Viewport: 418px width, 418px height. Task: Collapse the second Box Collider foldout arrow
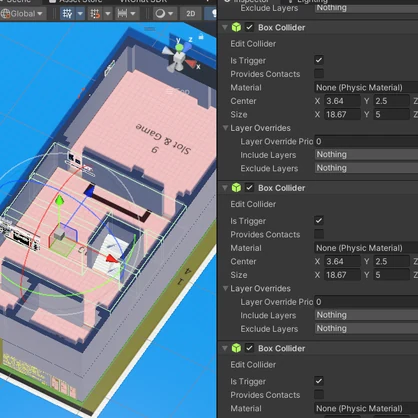(x=225, y=188)
